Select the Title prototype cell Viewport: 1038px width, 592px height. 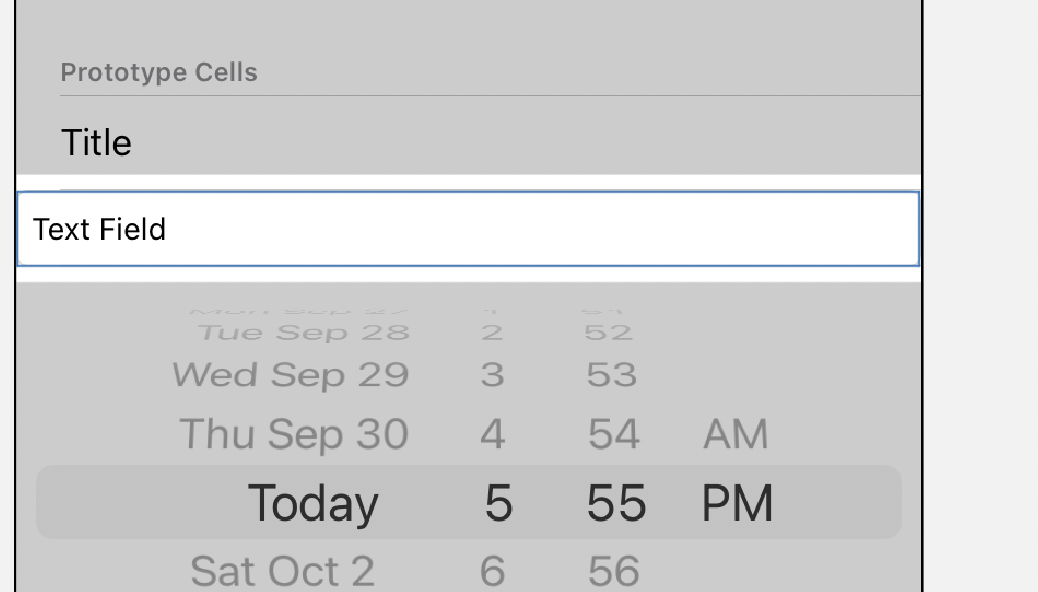pyautogui.click(x=96, y=143)
